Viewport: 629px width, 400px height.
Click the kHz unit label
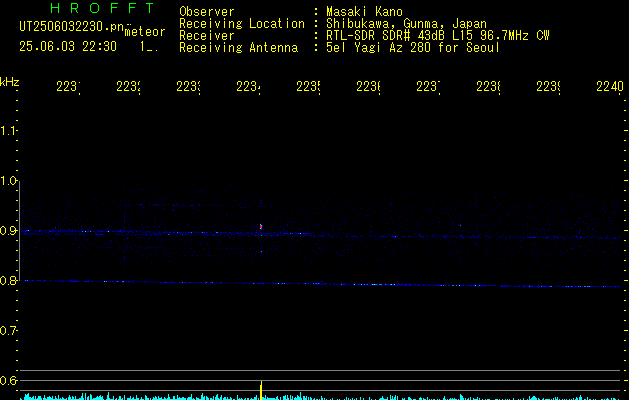(x=9, y=82)
